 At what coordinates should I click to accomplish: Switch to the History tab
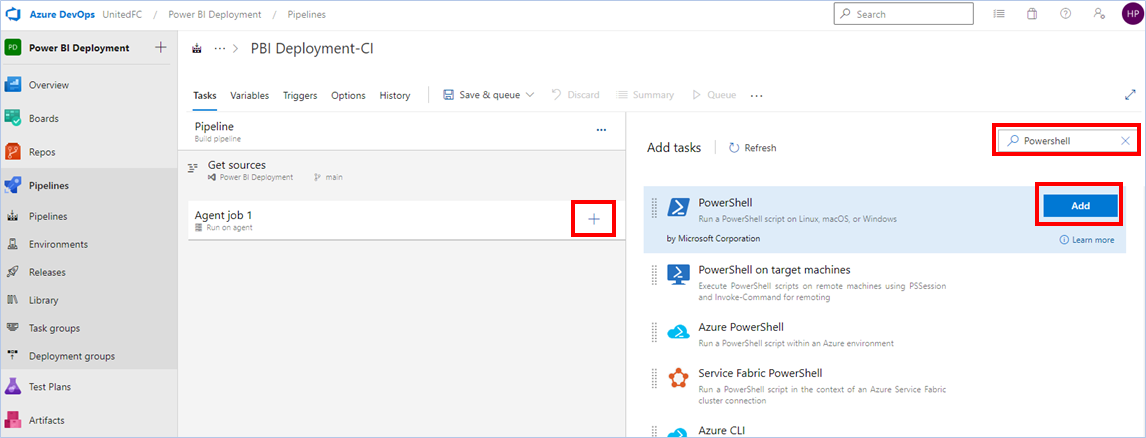click(395, 95)
